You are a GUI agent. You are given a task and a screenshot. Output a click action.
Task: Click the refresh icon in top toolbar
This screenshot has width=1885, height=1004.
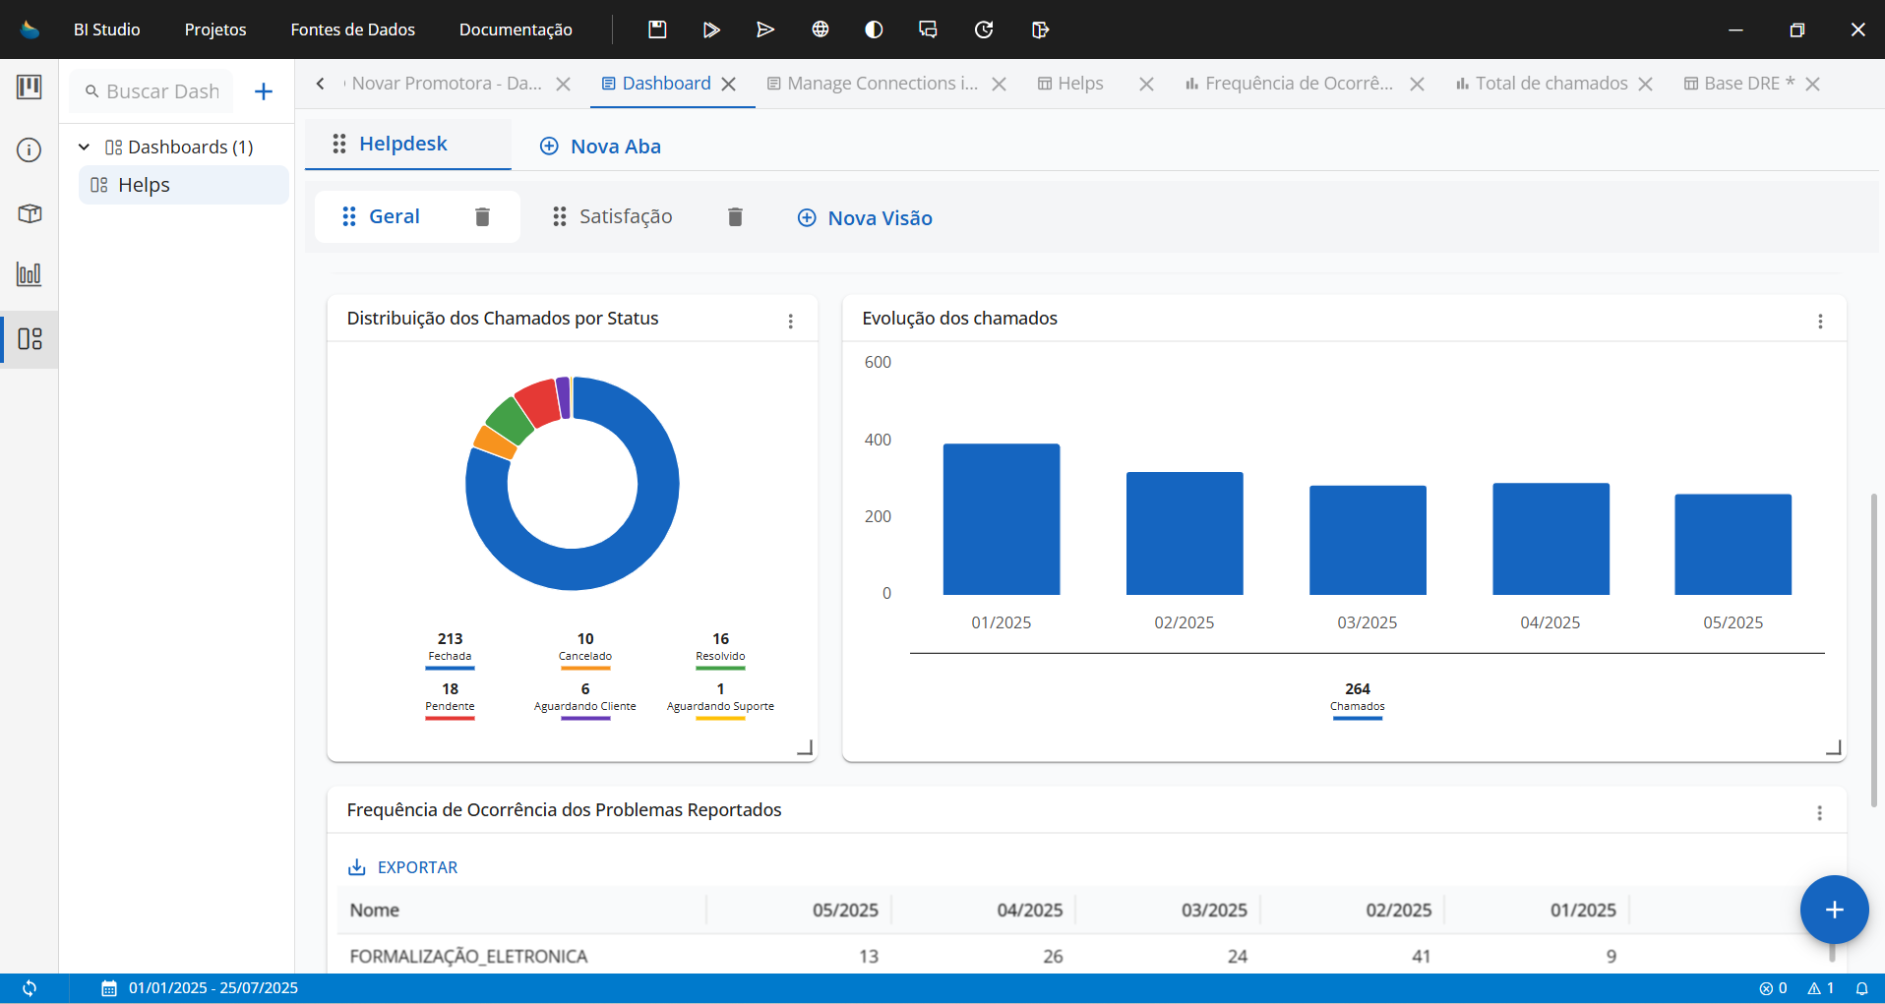click(984, 30)
